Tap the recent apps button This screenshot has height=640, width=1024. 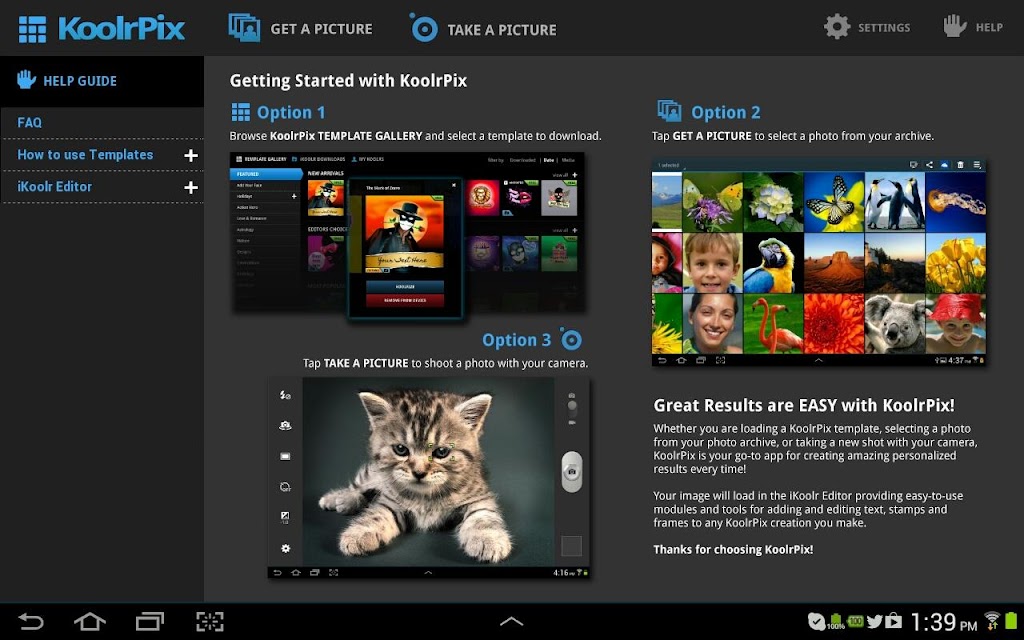150,621
